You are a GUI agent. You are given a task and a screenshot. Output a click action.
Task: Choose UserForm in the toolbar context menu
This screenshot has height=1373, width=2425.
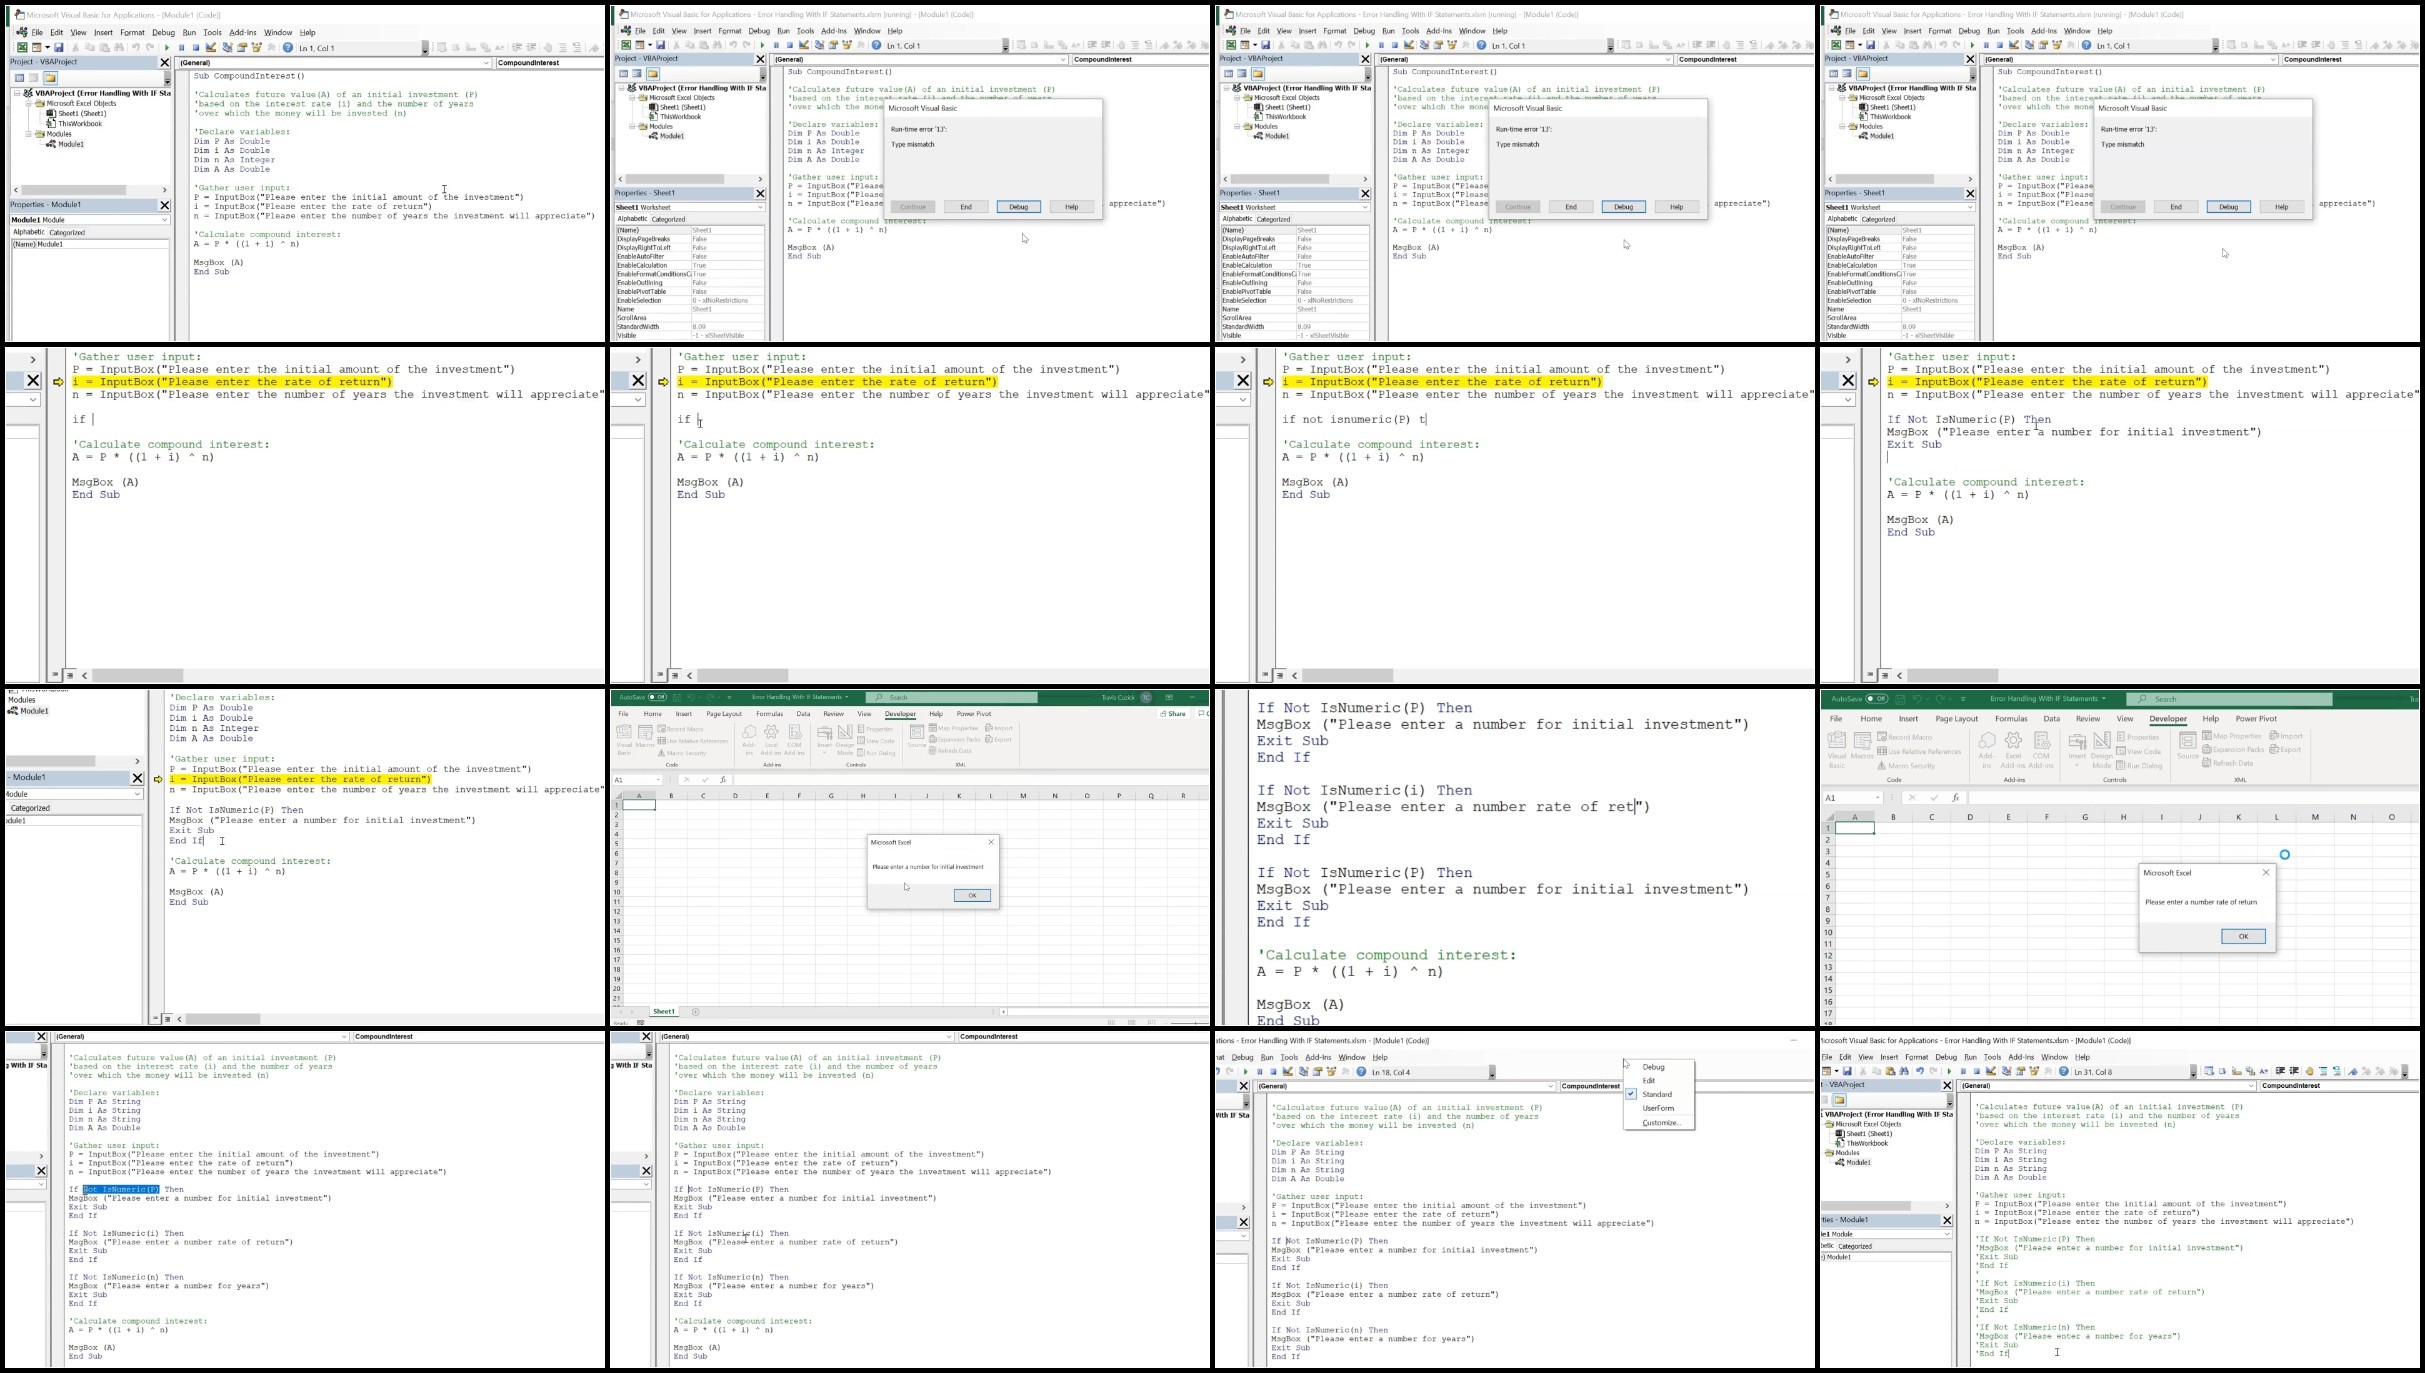click(x=1658, y=1108)
